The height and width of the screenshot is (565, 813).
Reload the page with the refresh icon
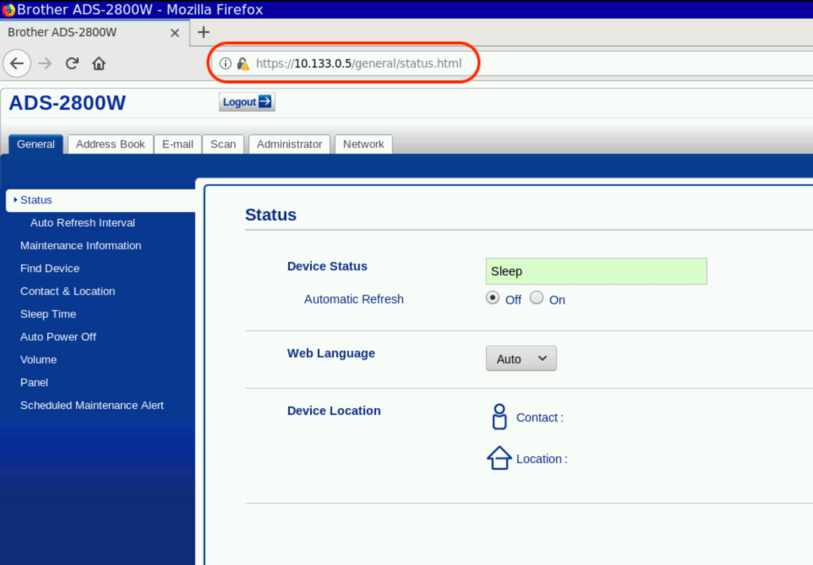(72, 64)
